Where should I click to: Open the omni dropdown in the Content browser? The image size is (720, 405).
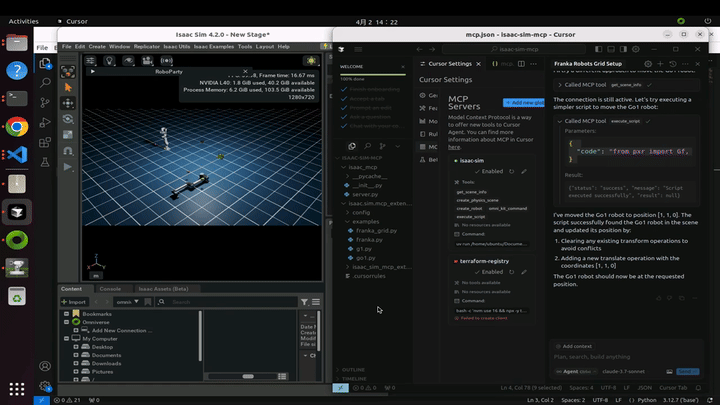[x=127, y=302]
